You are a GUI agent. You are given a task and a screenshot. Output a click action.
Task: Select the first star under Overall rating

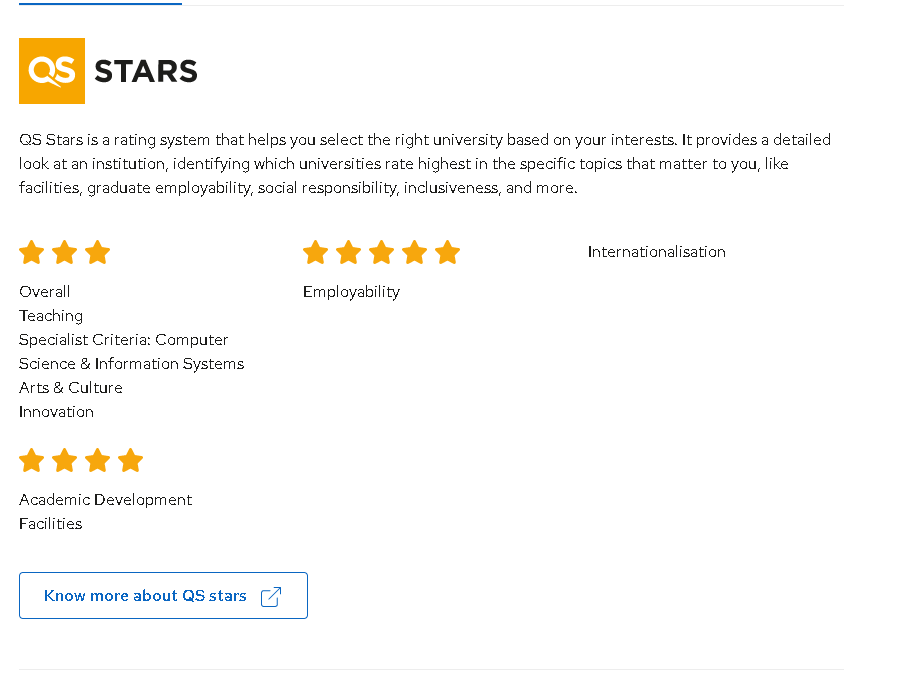(x=31, y=252)
